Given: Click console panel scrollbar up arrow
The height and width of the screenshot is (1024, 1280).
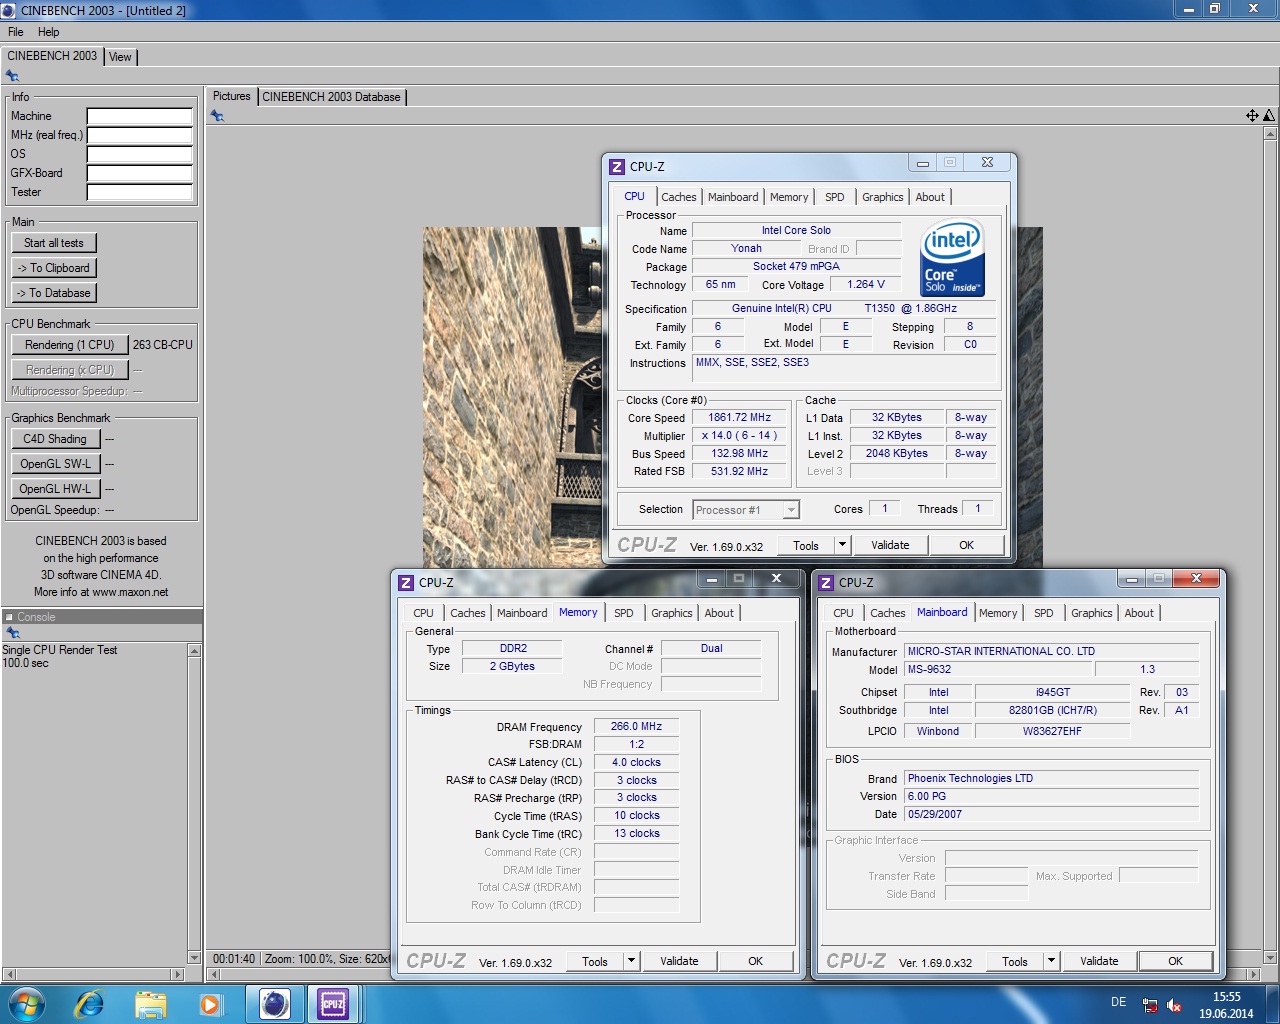Looking at the screenshot, I should point(194,651).
